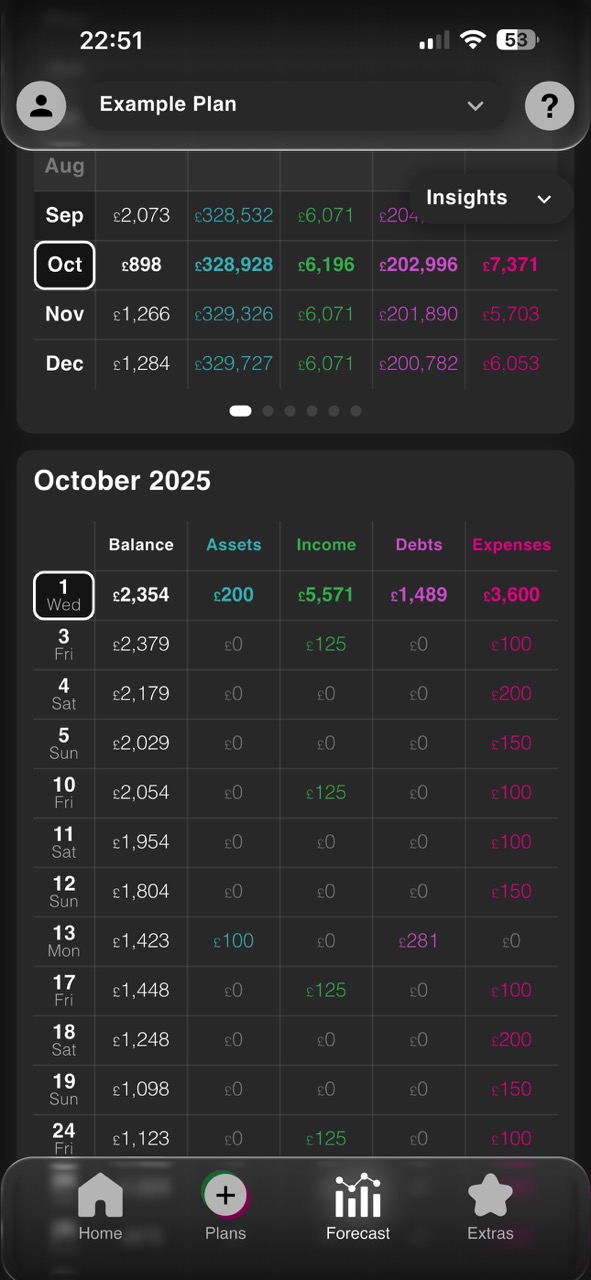Tap the Plans plus icon
Viewport: 591px width, 1280px height.
point(225,1193)
